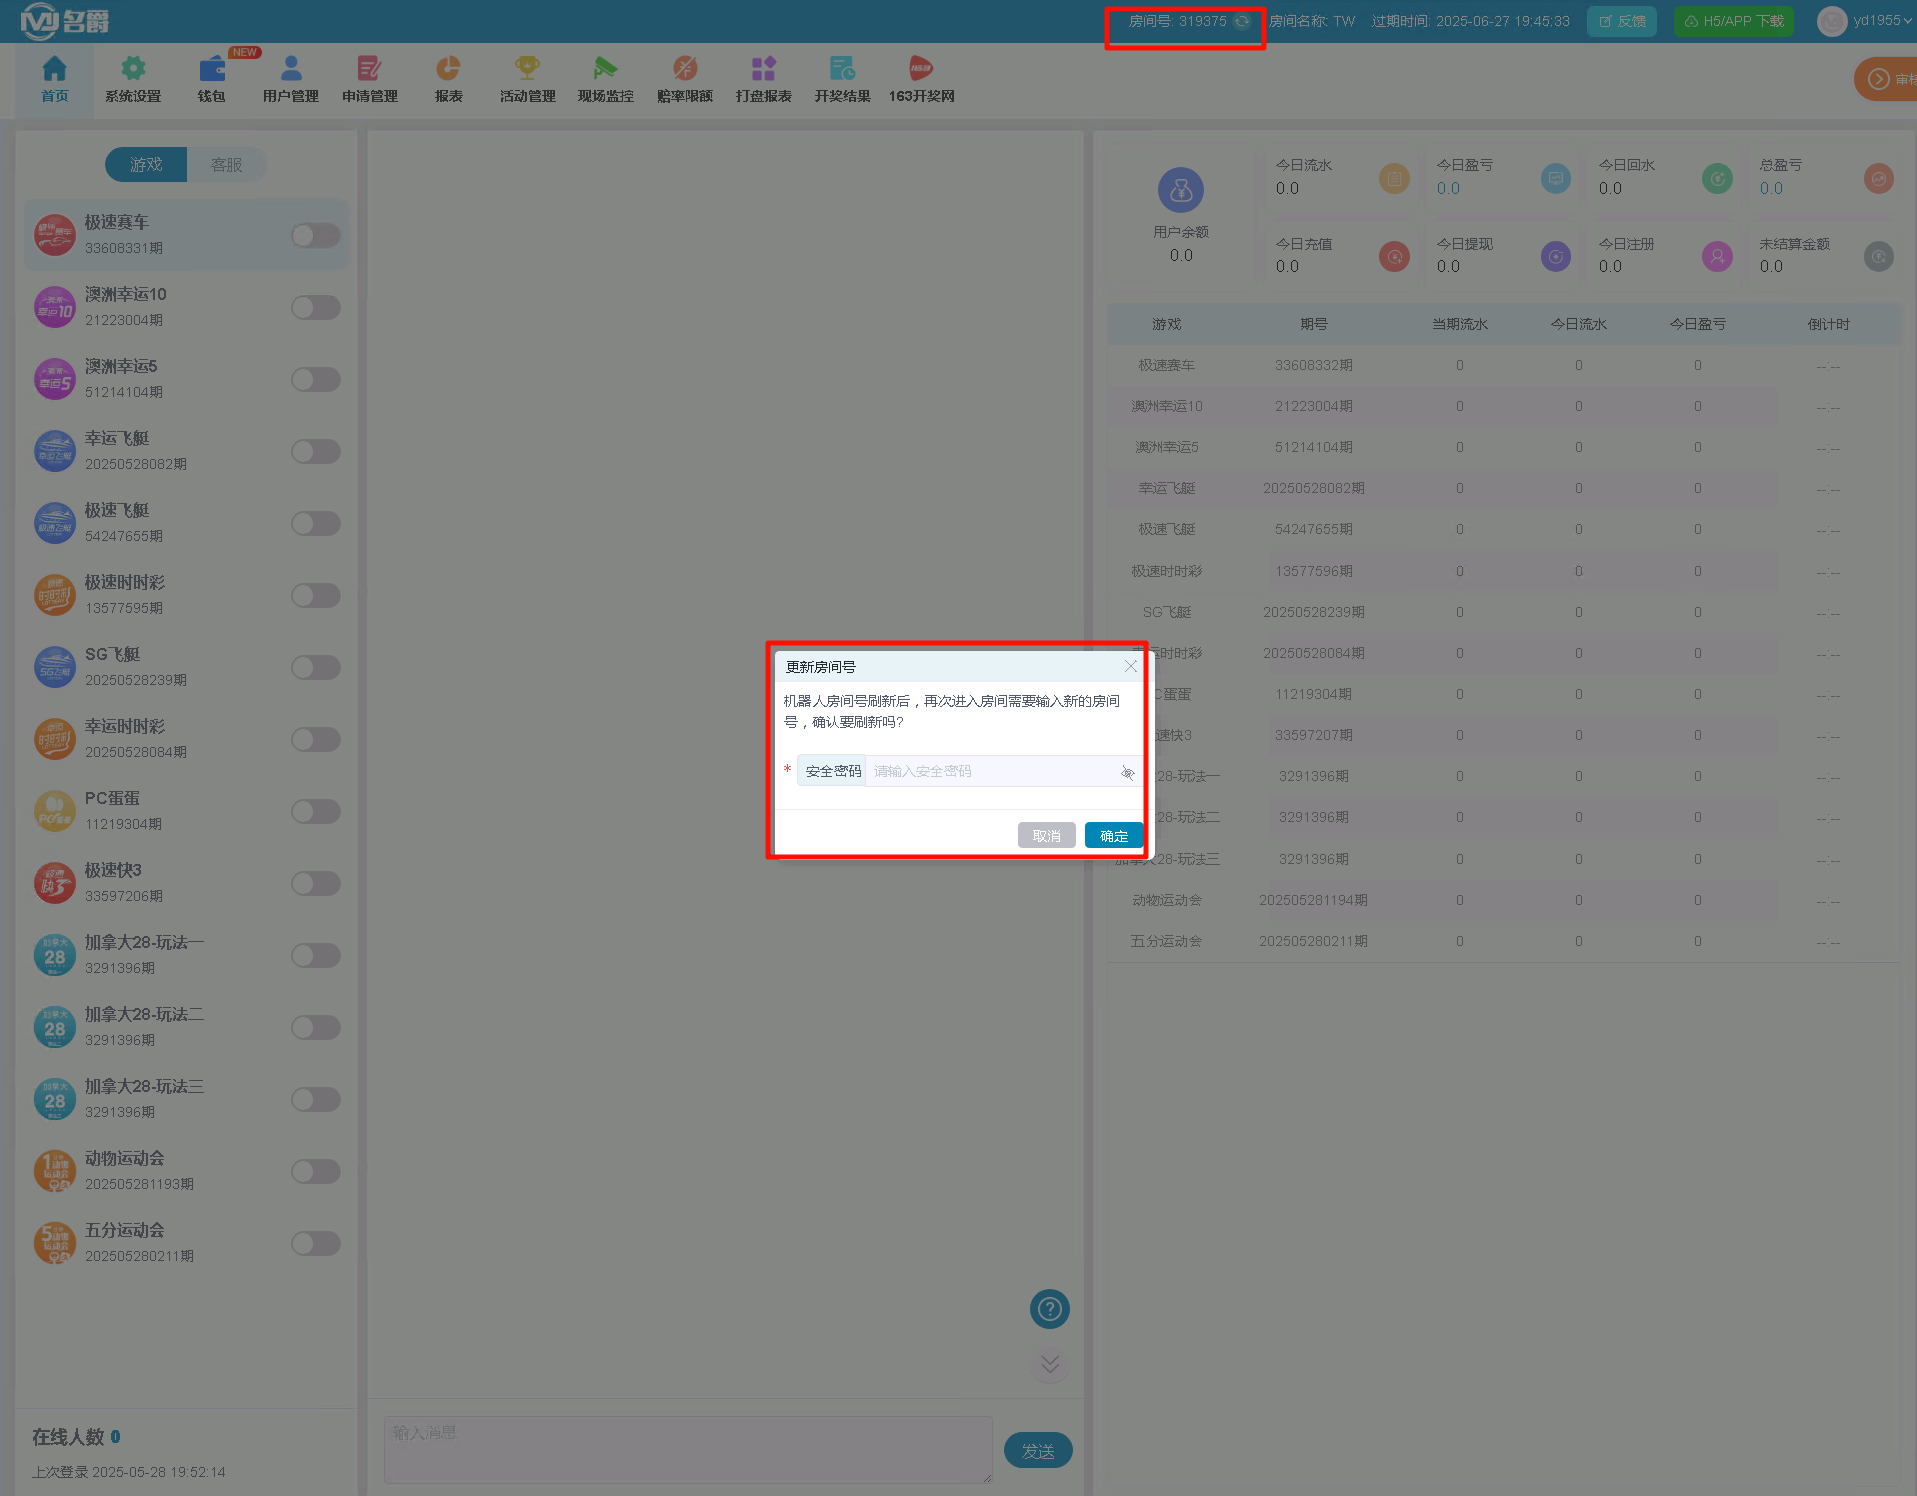The image size is (1917, 1496).
Task: Enable the 澳洲幸运10 game switch
Action: [x=316, y=307]
